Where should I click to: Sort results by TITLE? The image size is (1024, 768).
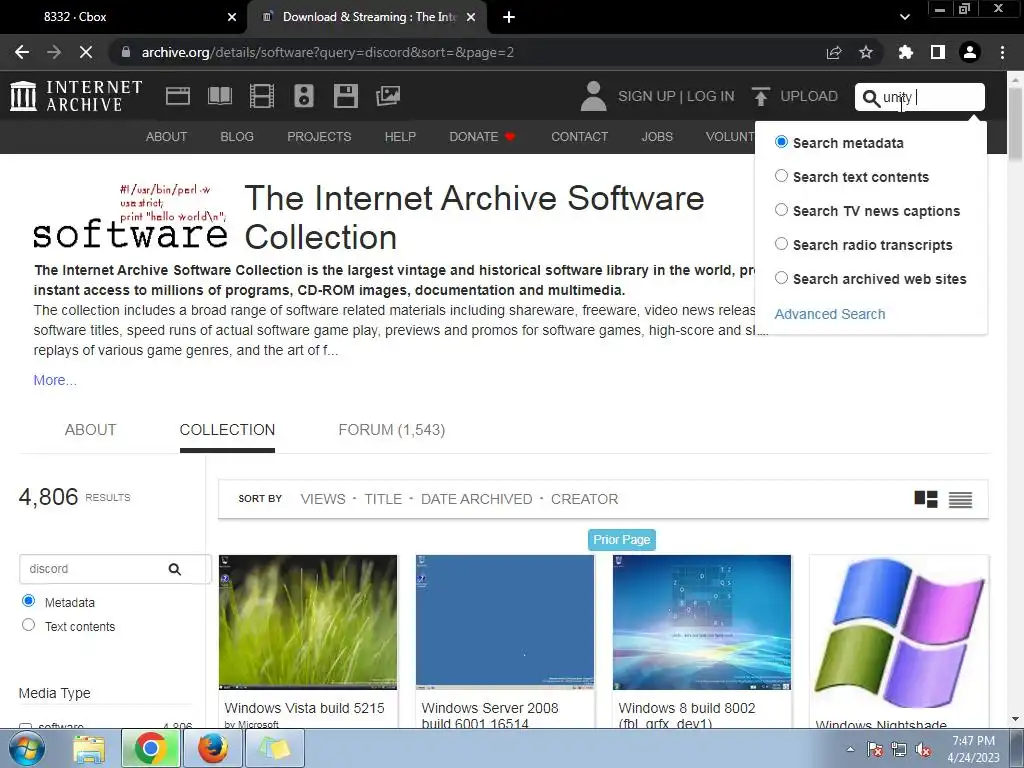click(x=383, y=499)
